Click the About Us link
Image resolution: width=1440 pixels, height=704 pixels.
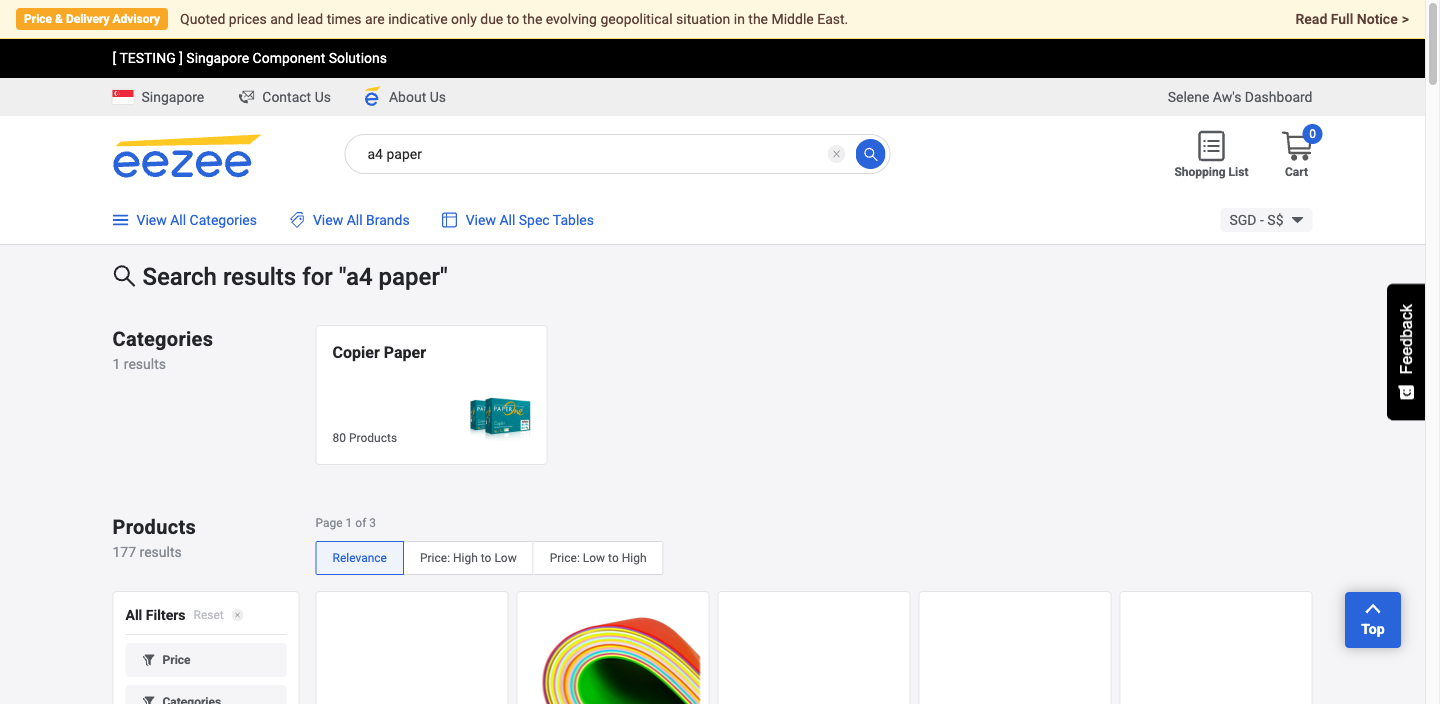click(417, 97)
